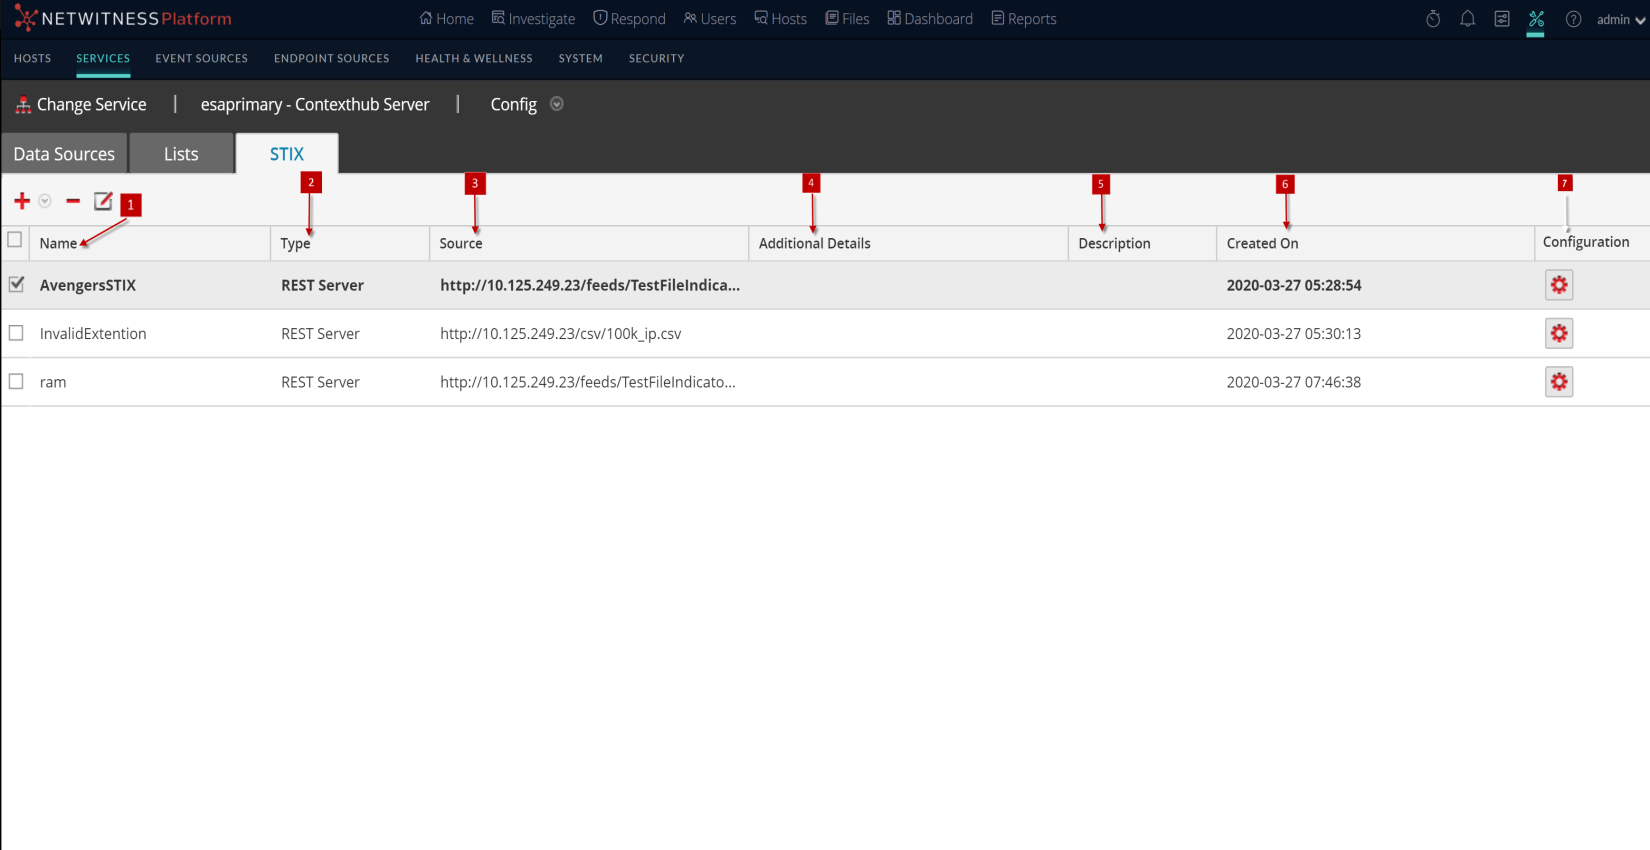The width and height of the screenshot is (1650, 850).
Task: Expand the Config dropdown arrow
Action: point(557,104)
